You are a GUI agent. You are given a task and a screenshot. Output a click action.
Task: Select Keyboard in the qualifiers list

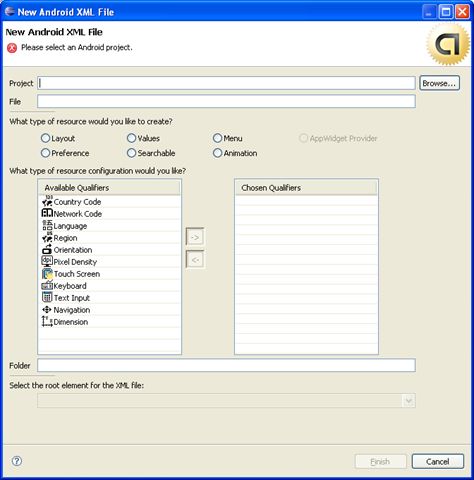110,286
